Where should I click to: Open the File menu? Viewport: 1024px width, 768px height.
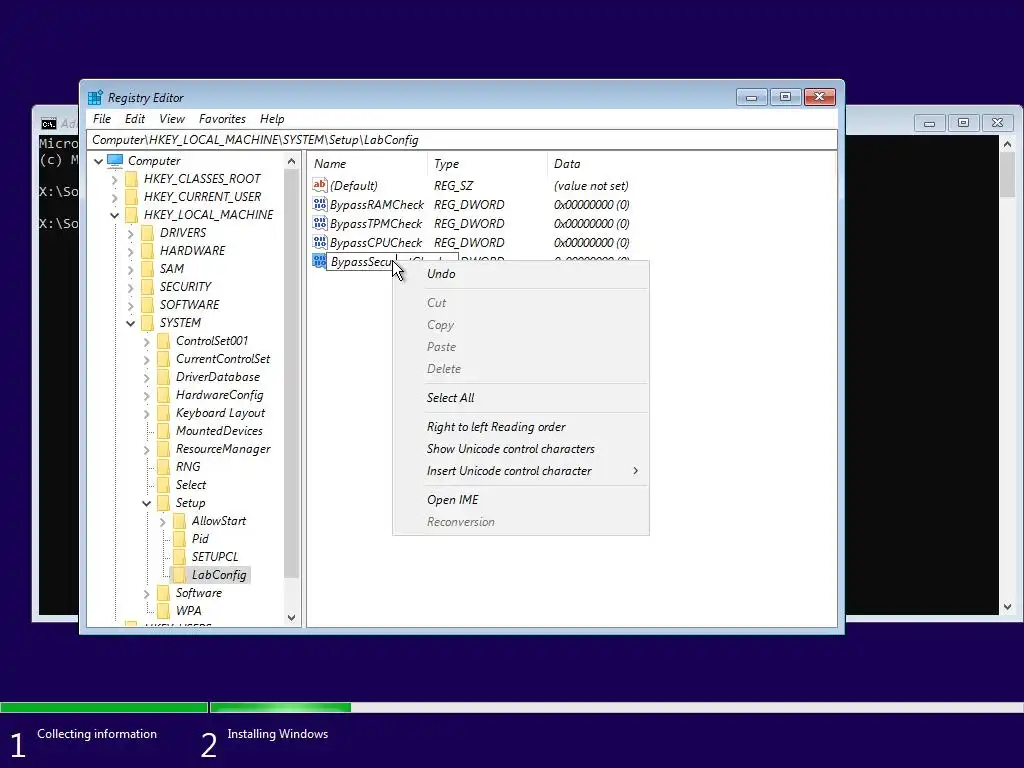(102, 119)
